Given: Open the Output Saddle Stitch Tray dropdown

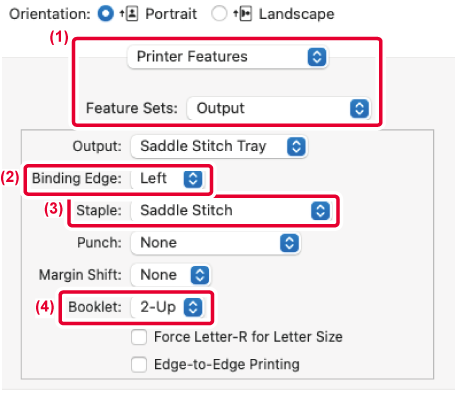Looking at the screenshot, I should pos(219,146).
